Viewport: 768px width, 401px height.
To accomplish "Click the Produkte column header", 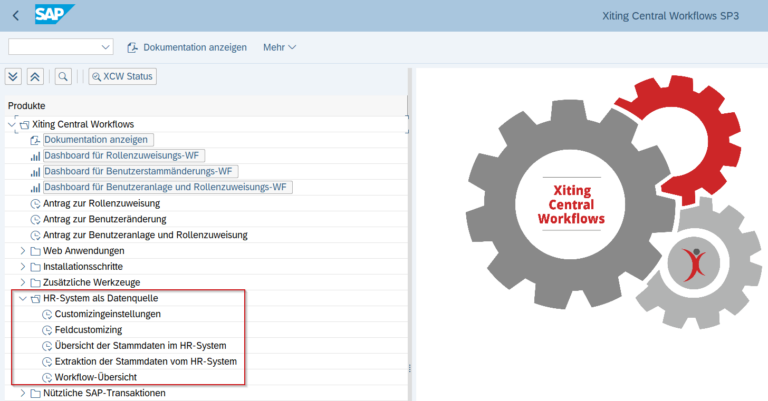I will [x=206, y=106].
